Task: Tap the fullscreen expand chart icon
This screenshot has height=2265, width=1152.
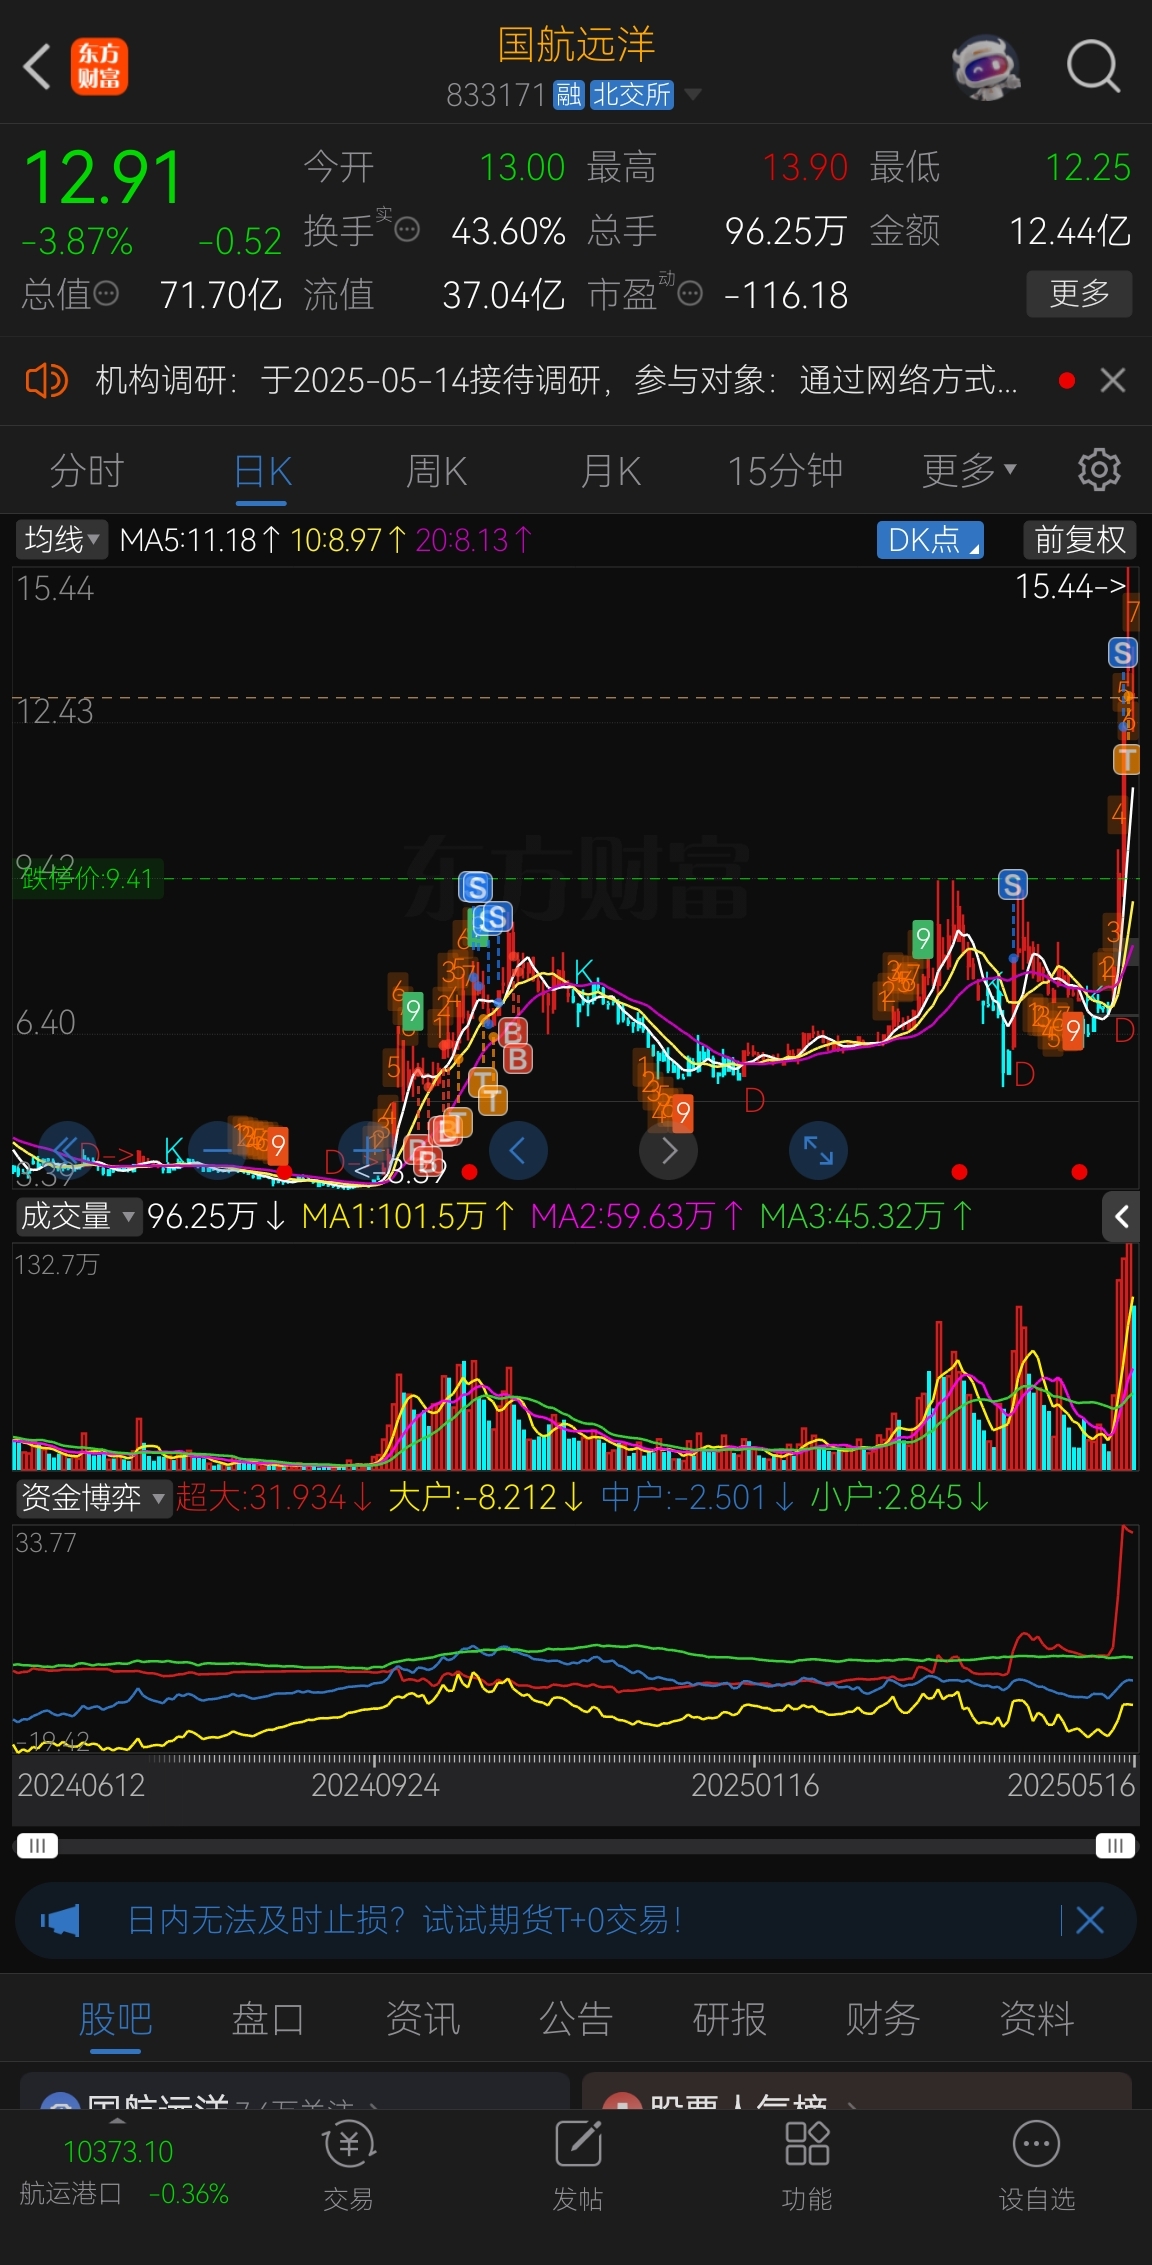Action: coord(818,1150)
